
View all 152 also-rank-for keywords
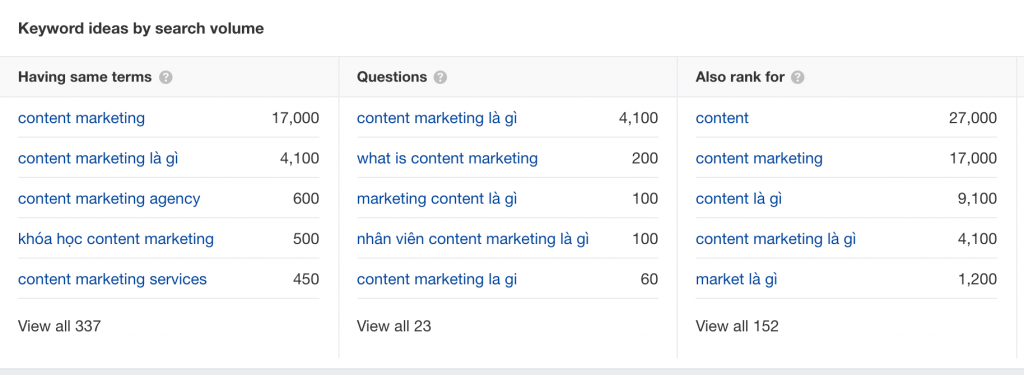[x=737, y=326]
